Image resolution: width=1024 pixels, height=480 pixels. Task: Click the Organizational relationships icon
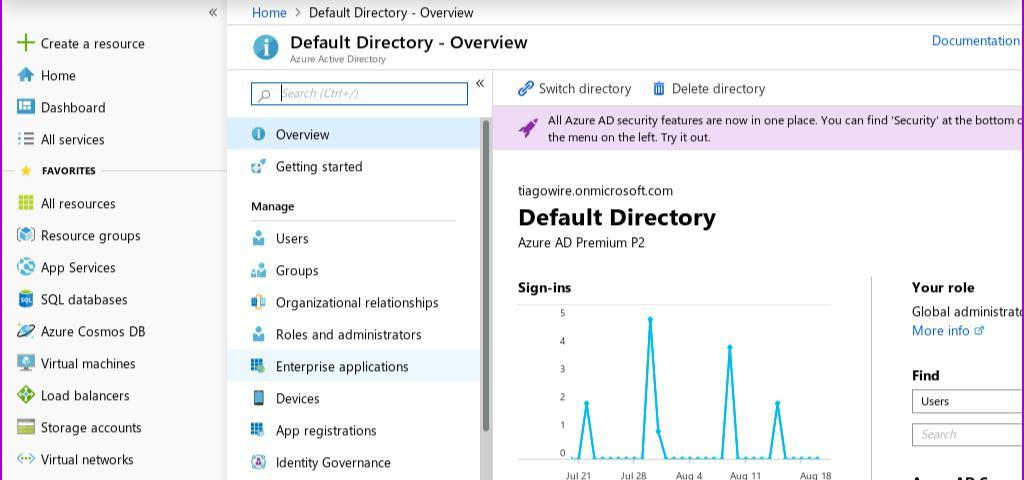pos(259,302)
